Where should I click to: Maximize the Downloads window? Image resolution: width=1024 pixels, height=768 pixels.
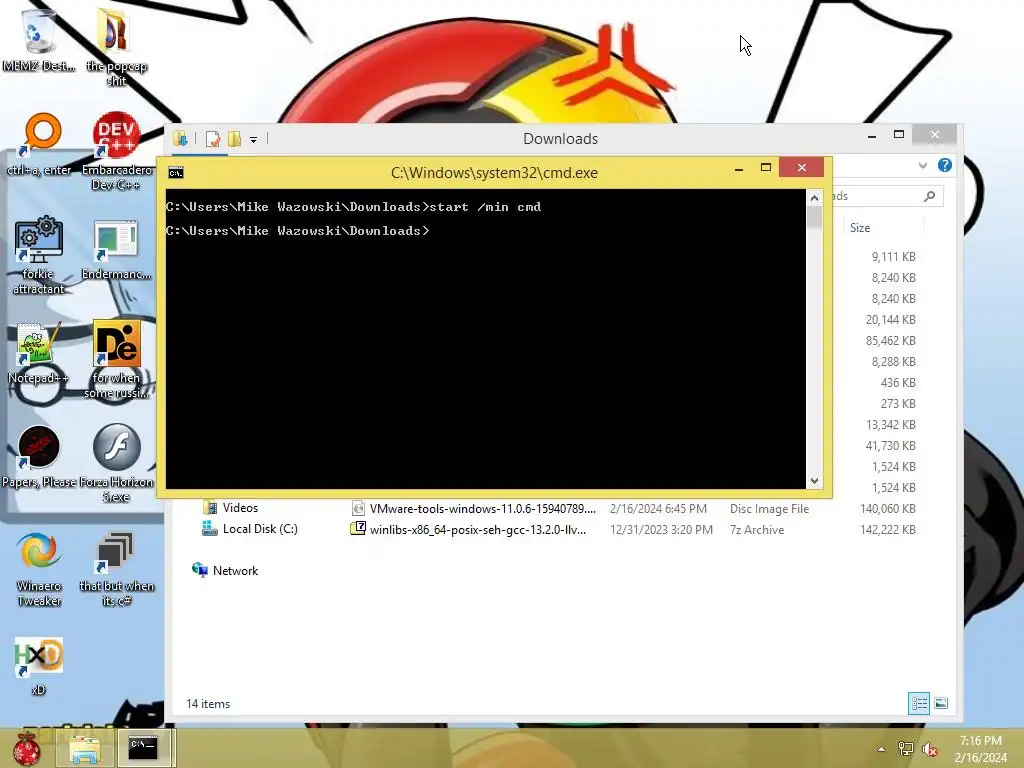[x=899, y=135]
